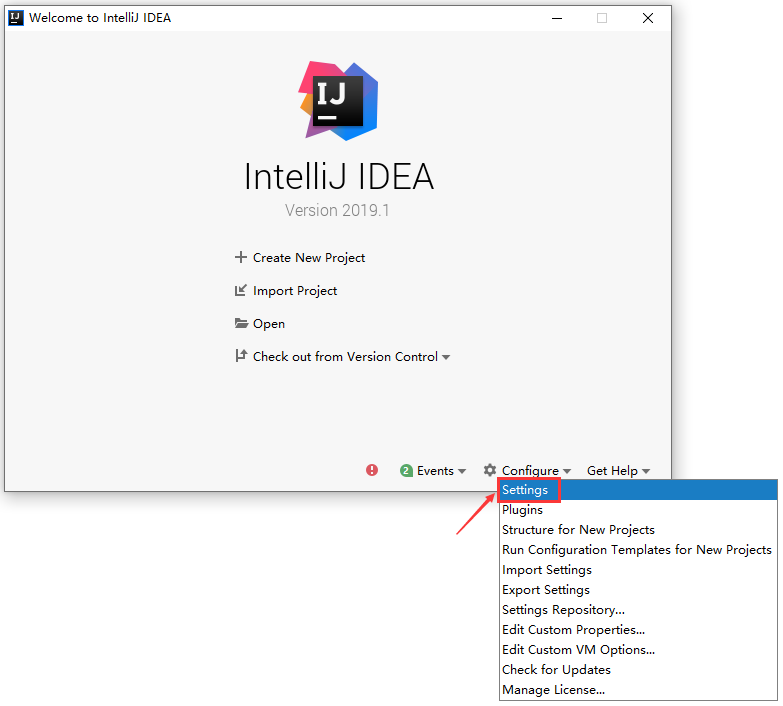Open the Get Help dropdown
783x706 pixels.
pyautogui.click(x=620, y=472)
